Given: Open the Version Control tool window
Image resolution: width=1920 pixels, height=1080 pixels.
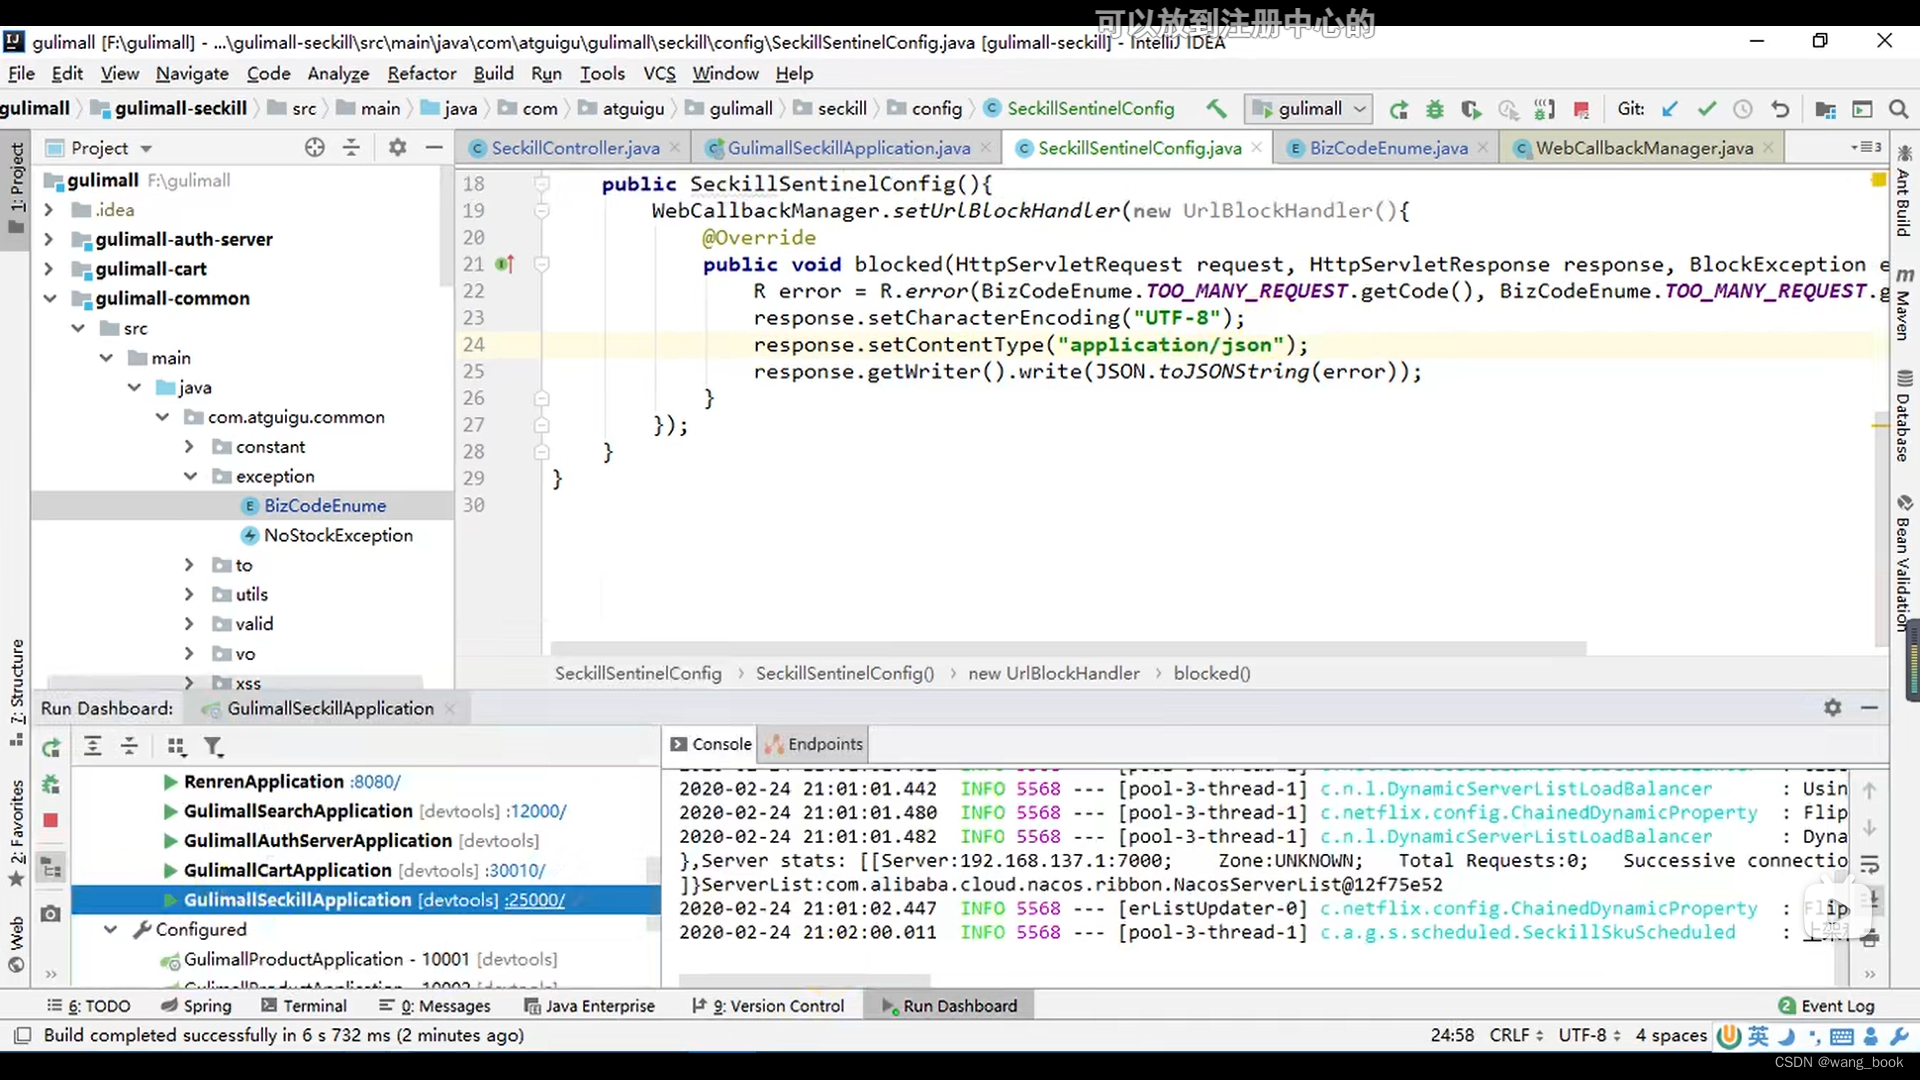Looking at the screenshot, I should click(768, 1005).
